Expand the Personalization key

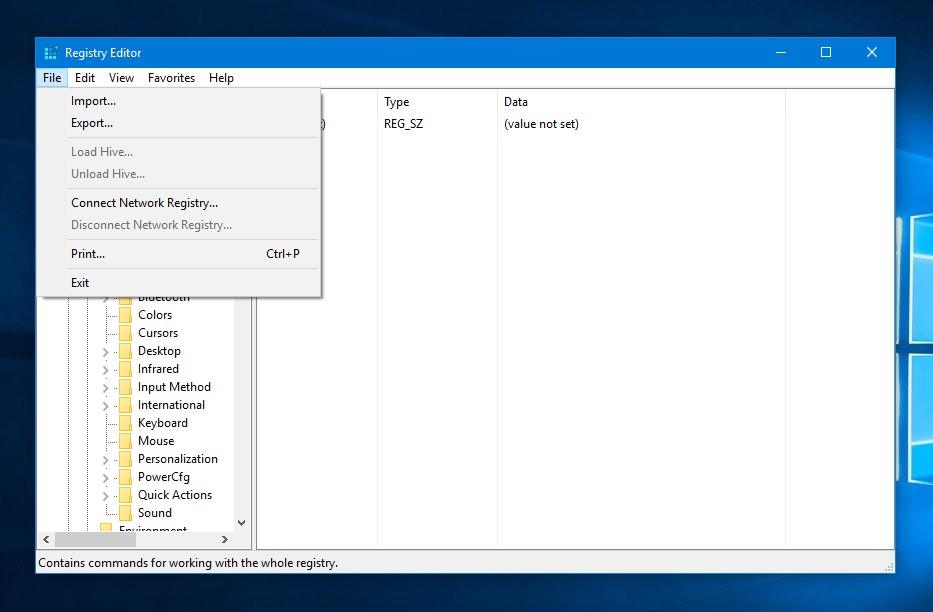(x=105, y=460)
